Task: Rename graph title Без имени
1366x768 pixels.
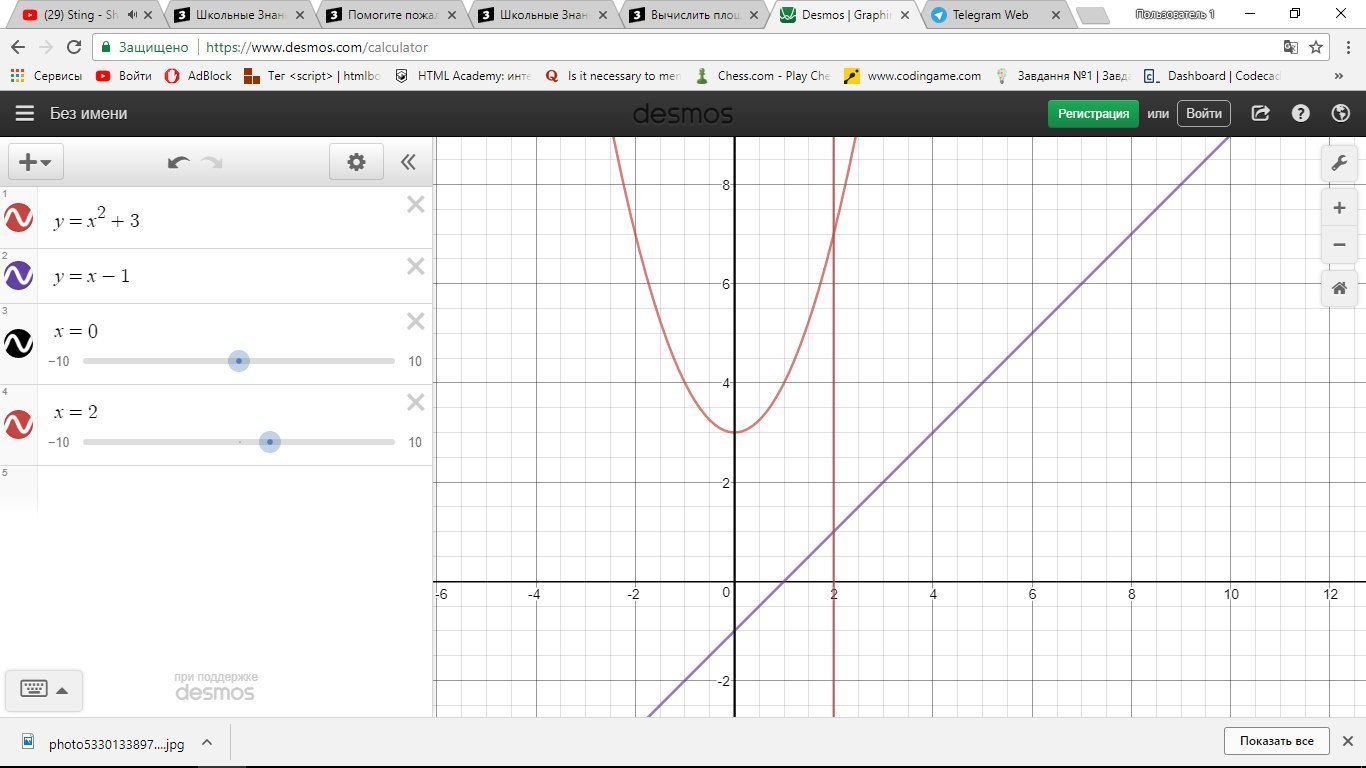Action: [x=89, y=114]
